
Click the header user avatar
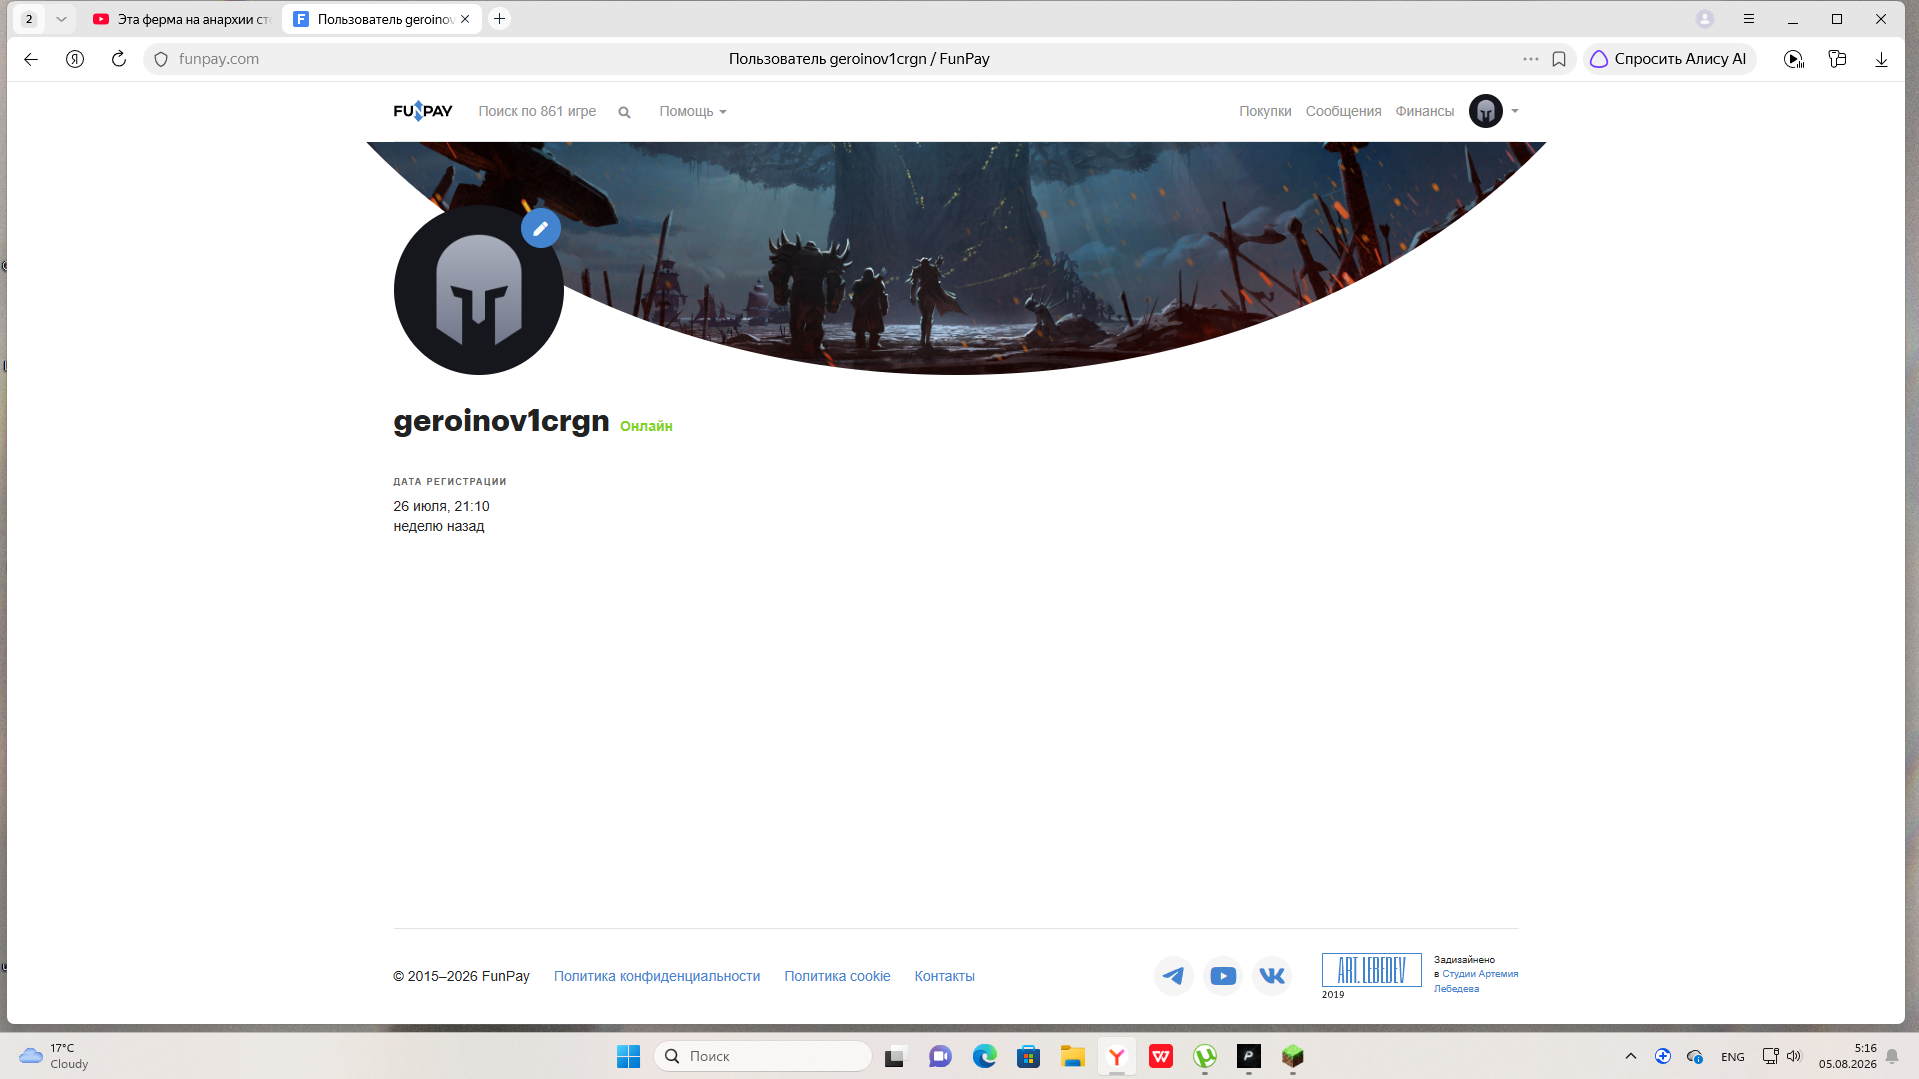pos(1486,111)
